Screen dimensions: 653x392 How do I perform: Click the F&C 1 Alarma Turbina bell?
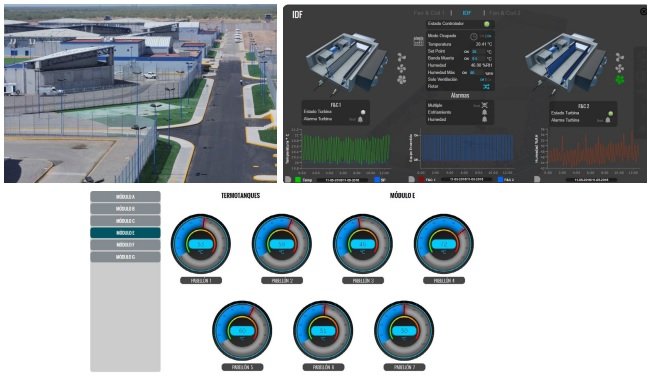pyautogui.click(x=360, y=120)
